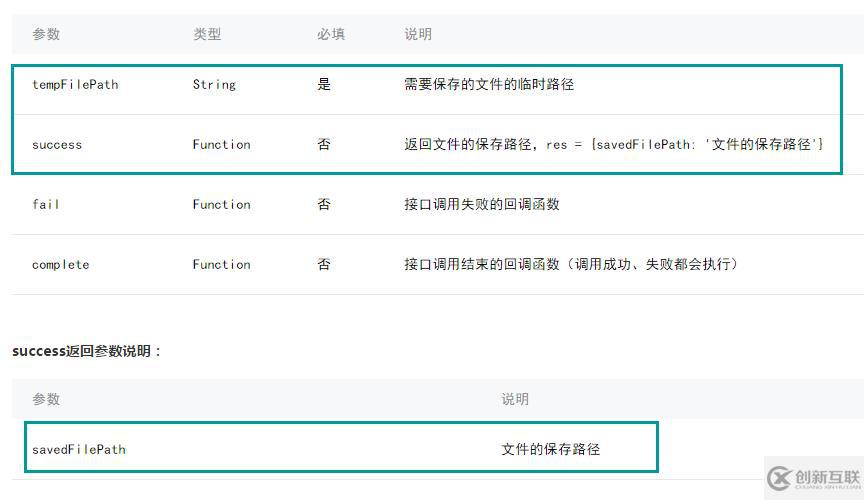The image size is (864, 500).
Task: Click the tempFilePath parameter name
Action: (x=75, y=85)
